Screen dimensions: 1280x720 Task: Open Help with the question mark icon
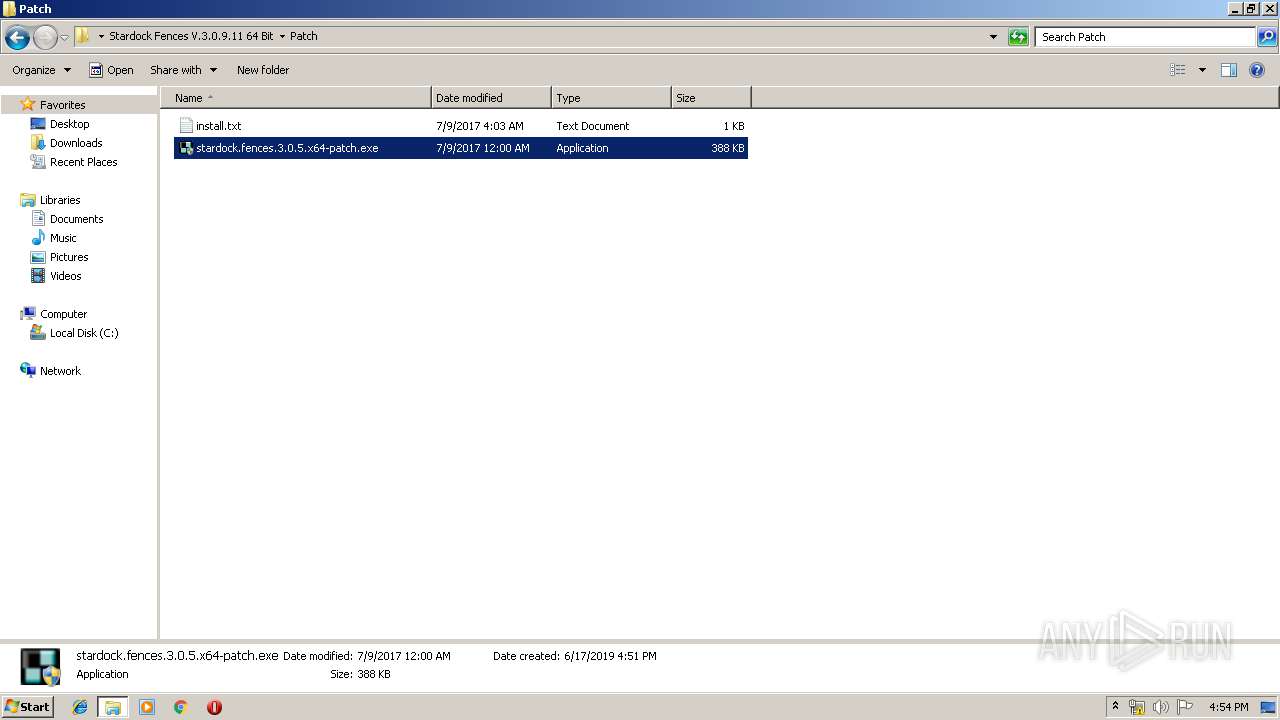(x=1258, y=70)
